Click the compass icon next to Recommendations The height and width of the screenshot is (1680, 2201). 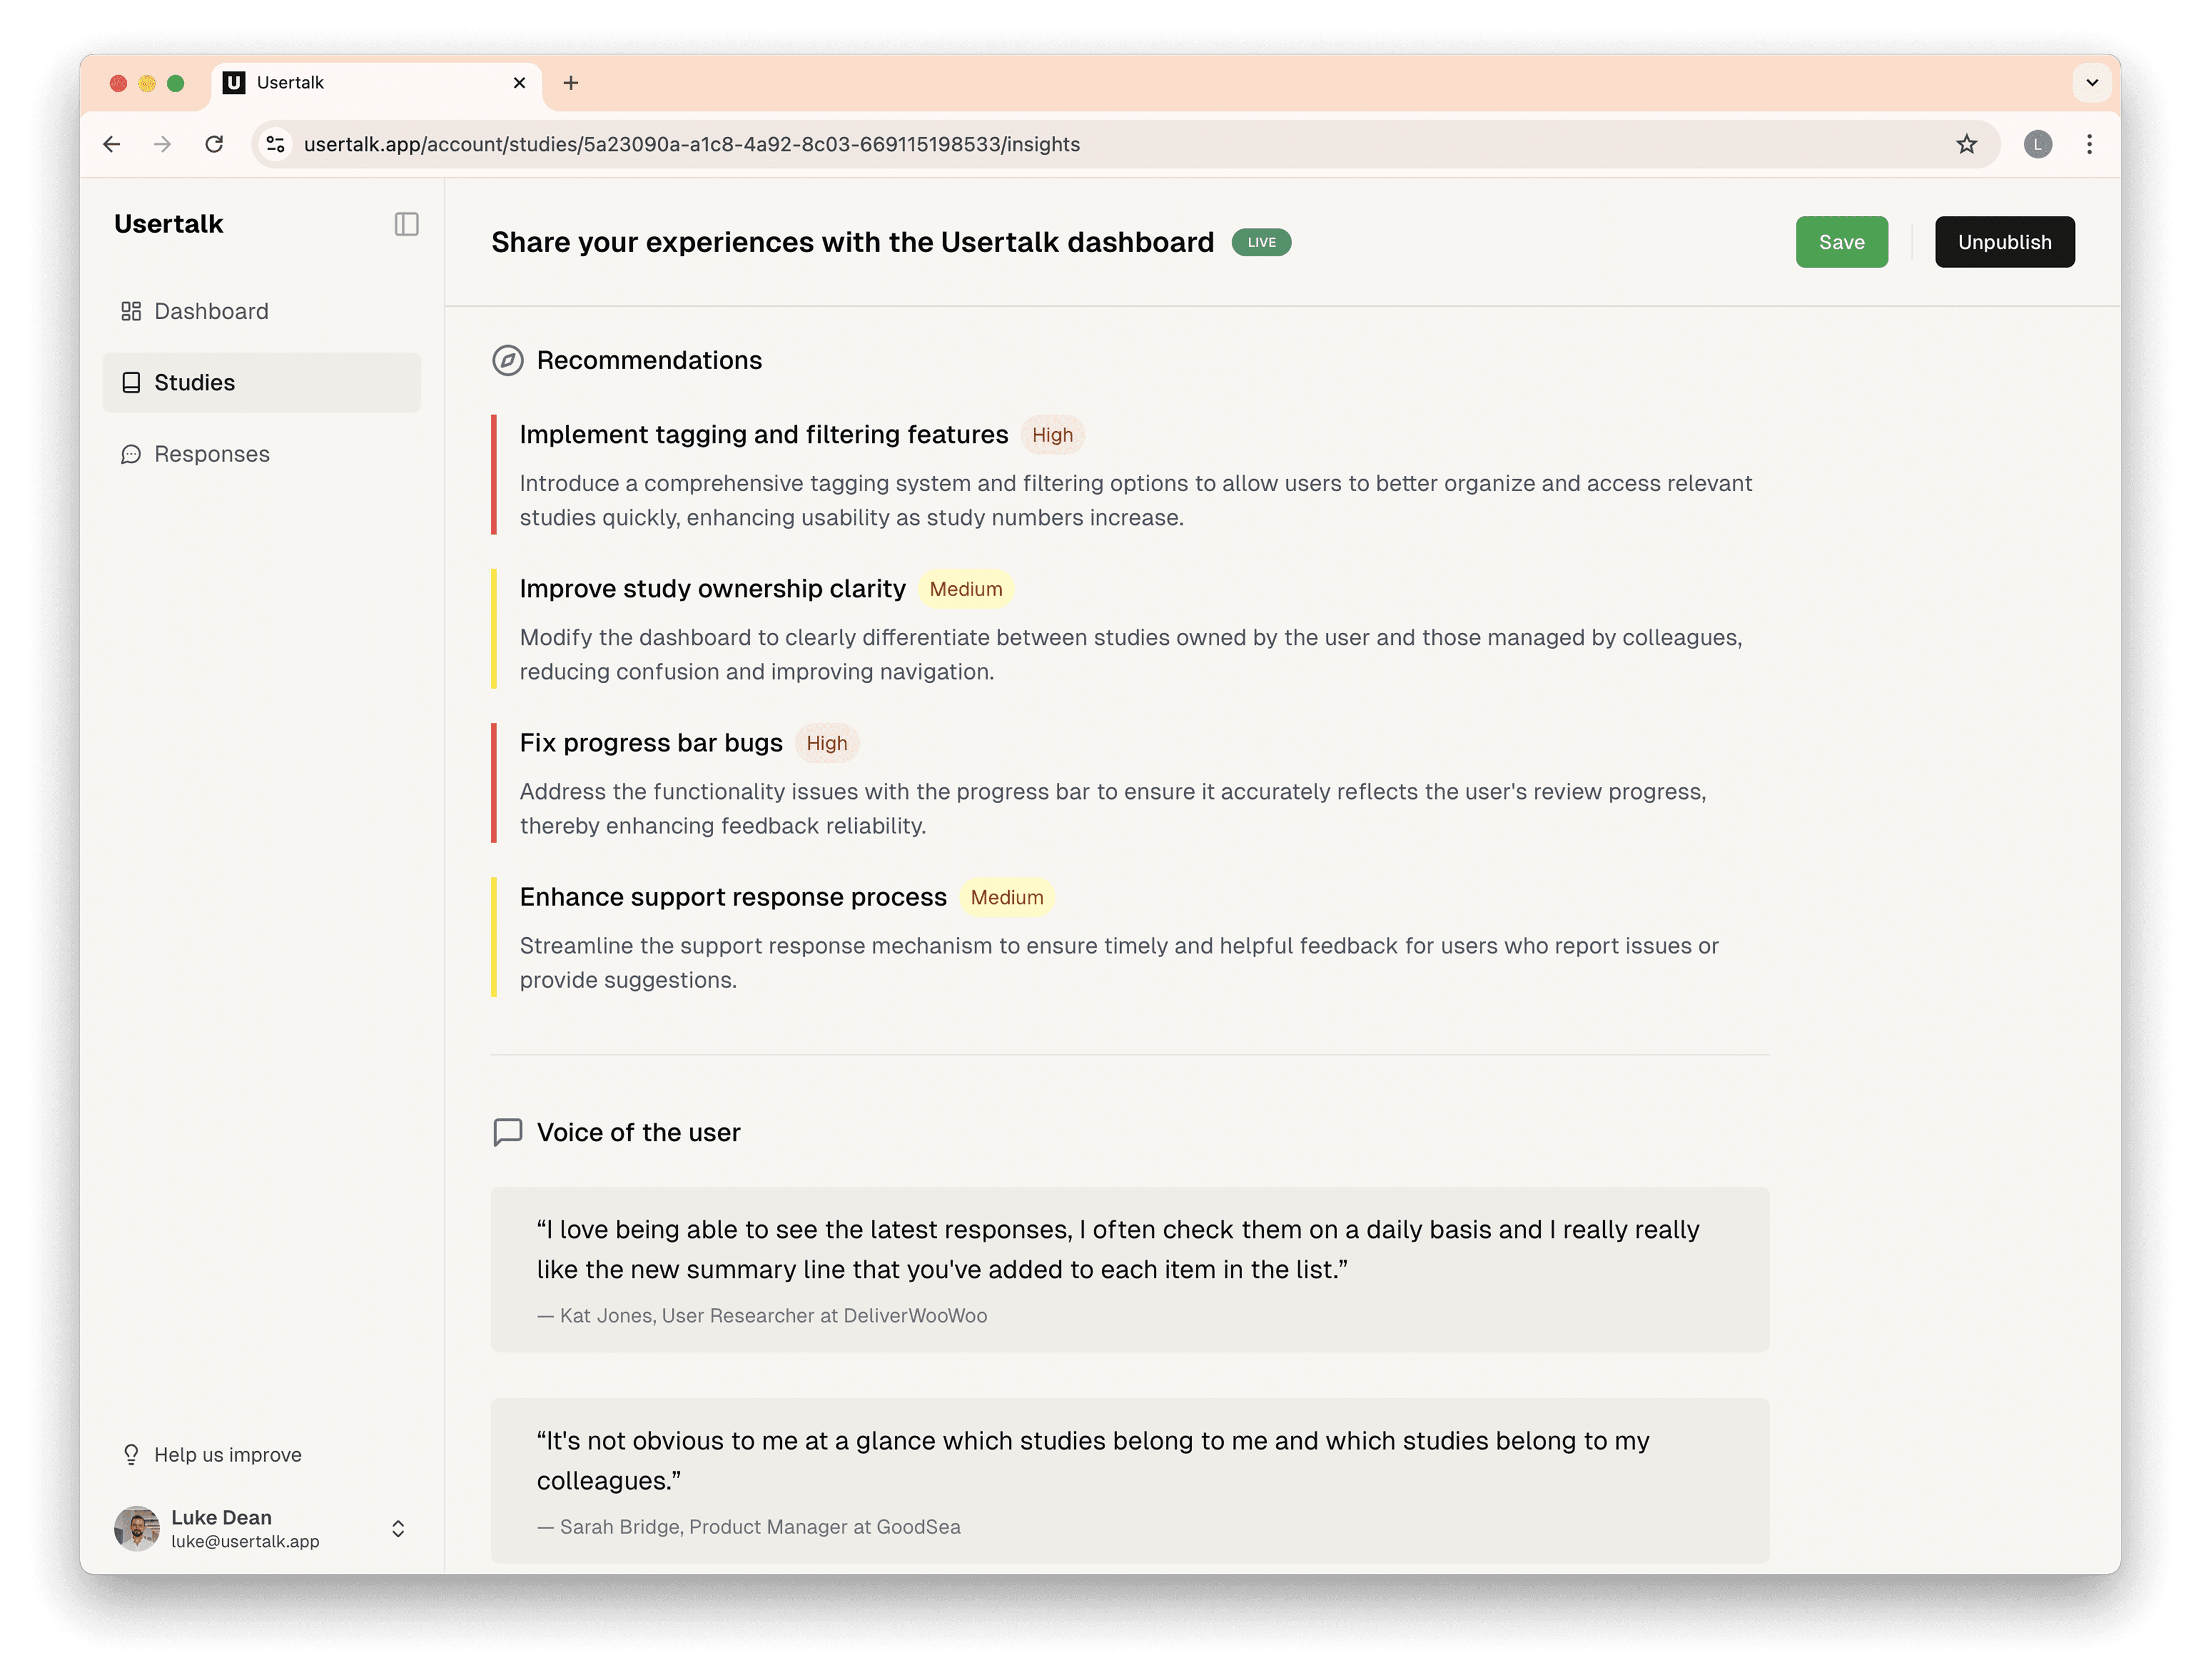point(508,360)
